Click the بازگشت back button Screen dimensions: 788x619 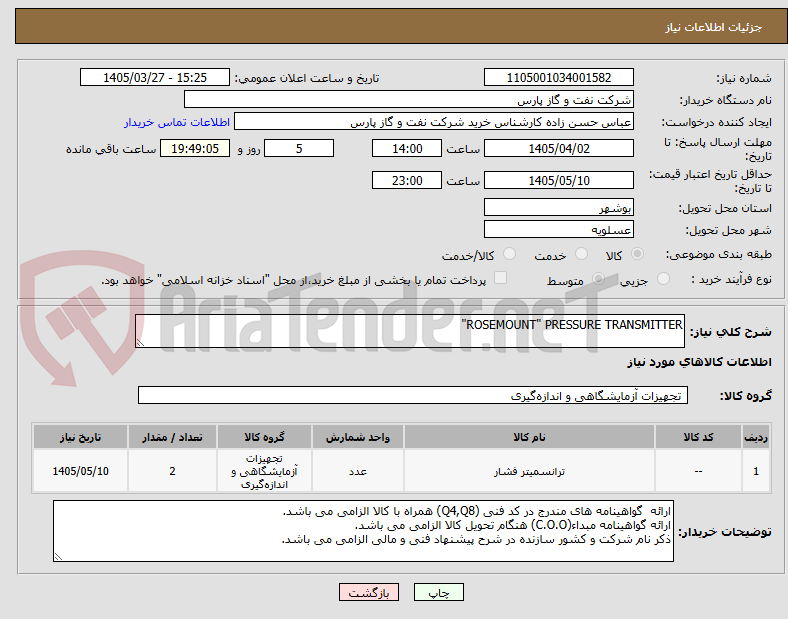point(369,592)
